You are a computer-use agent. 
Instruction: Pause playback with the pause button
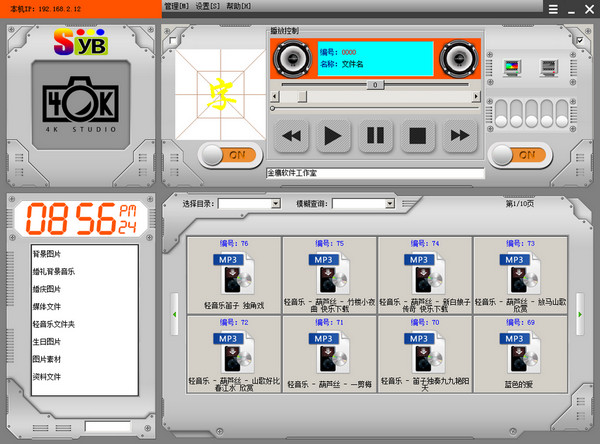374,134
